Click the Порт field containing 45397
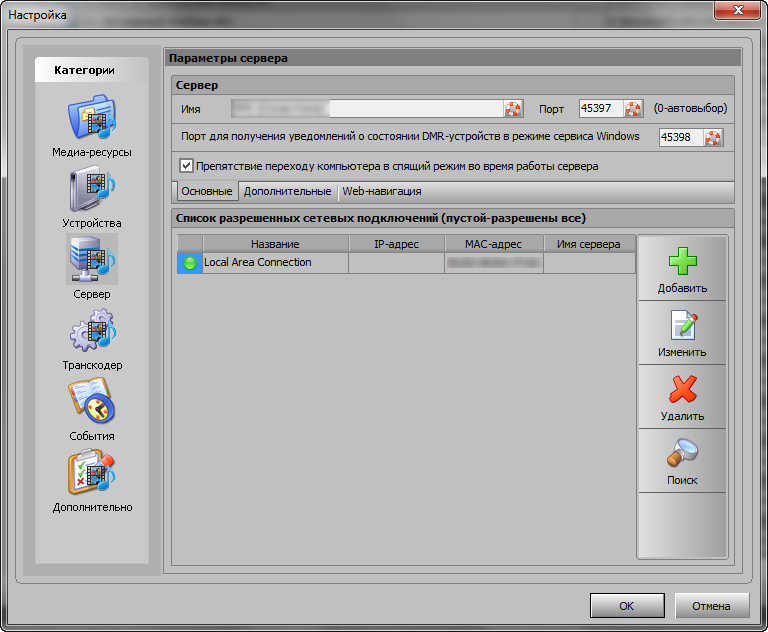The image size is (768, 632). (600, 109)
